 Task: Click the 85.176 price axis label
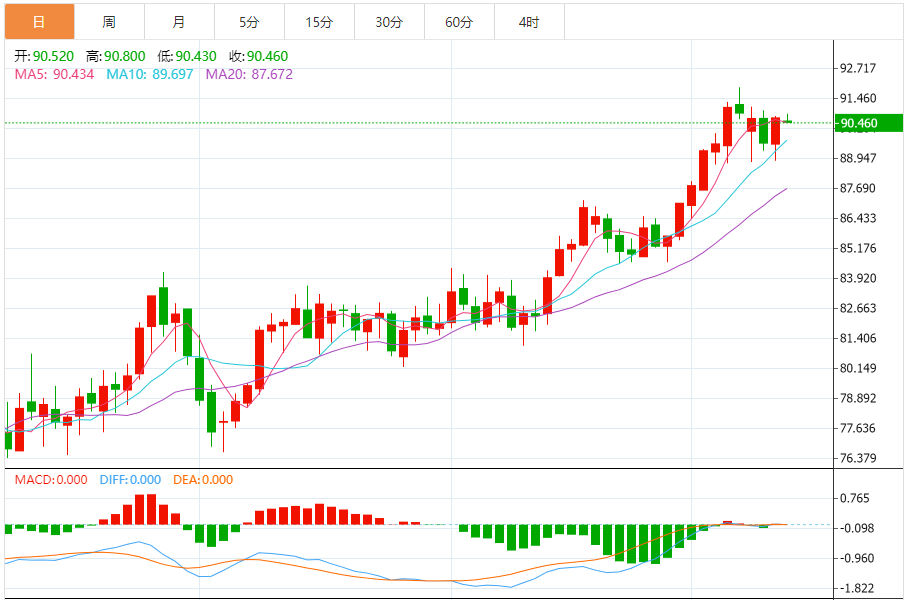pyautogui.click(x=858, y=248)
